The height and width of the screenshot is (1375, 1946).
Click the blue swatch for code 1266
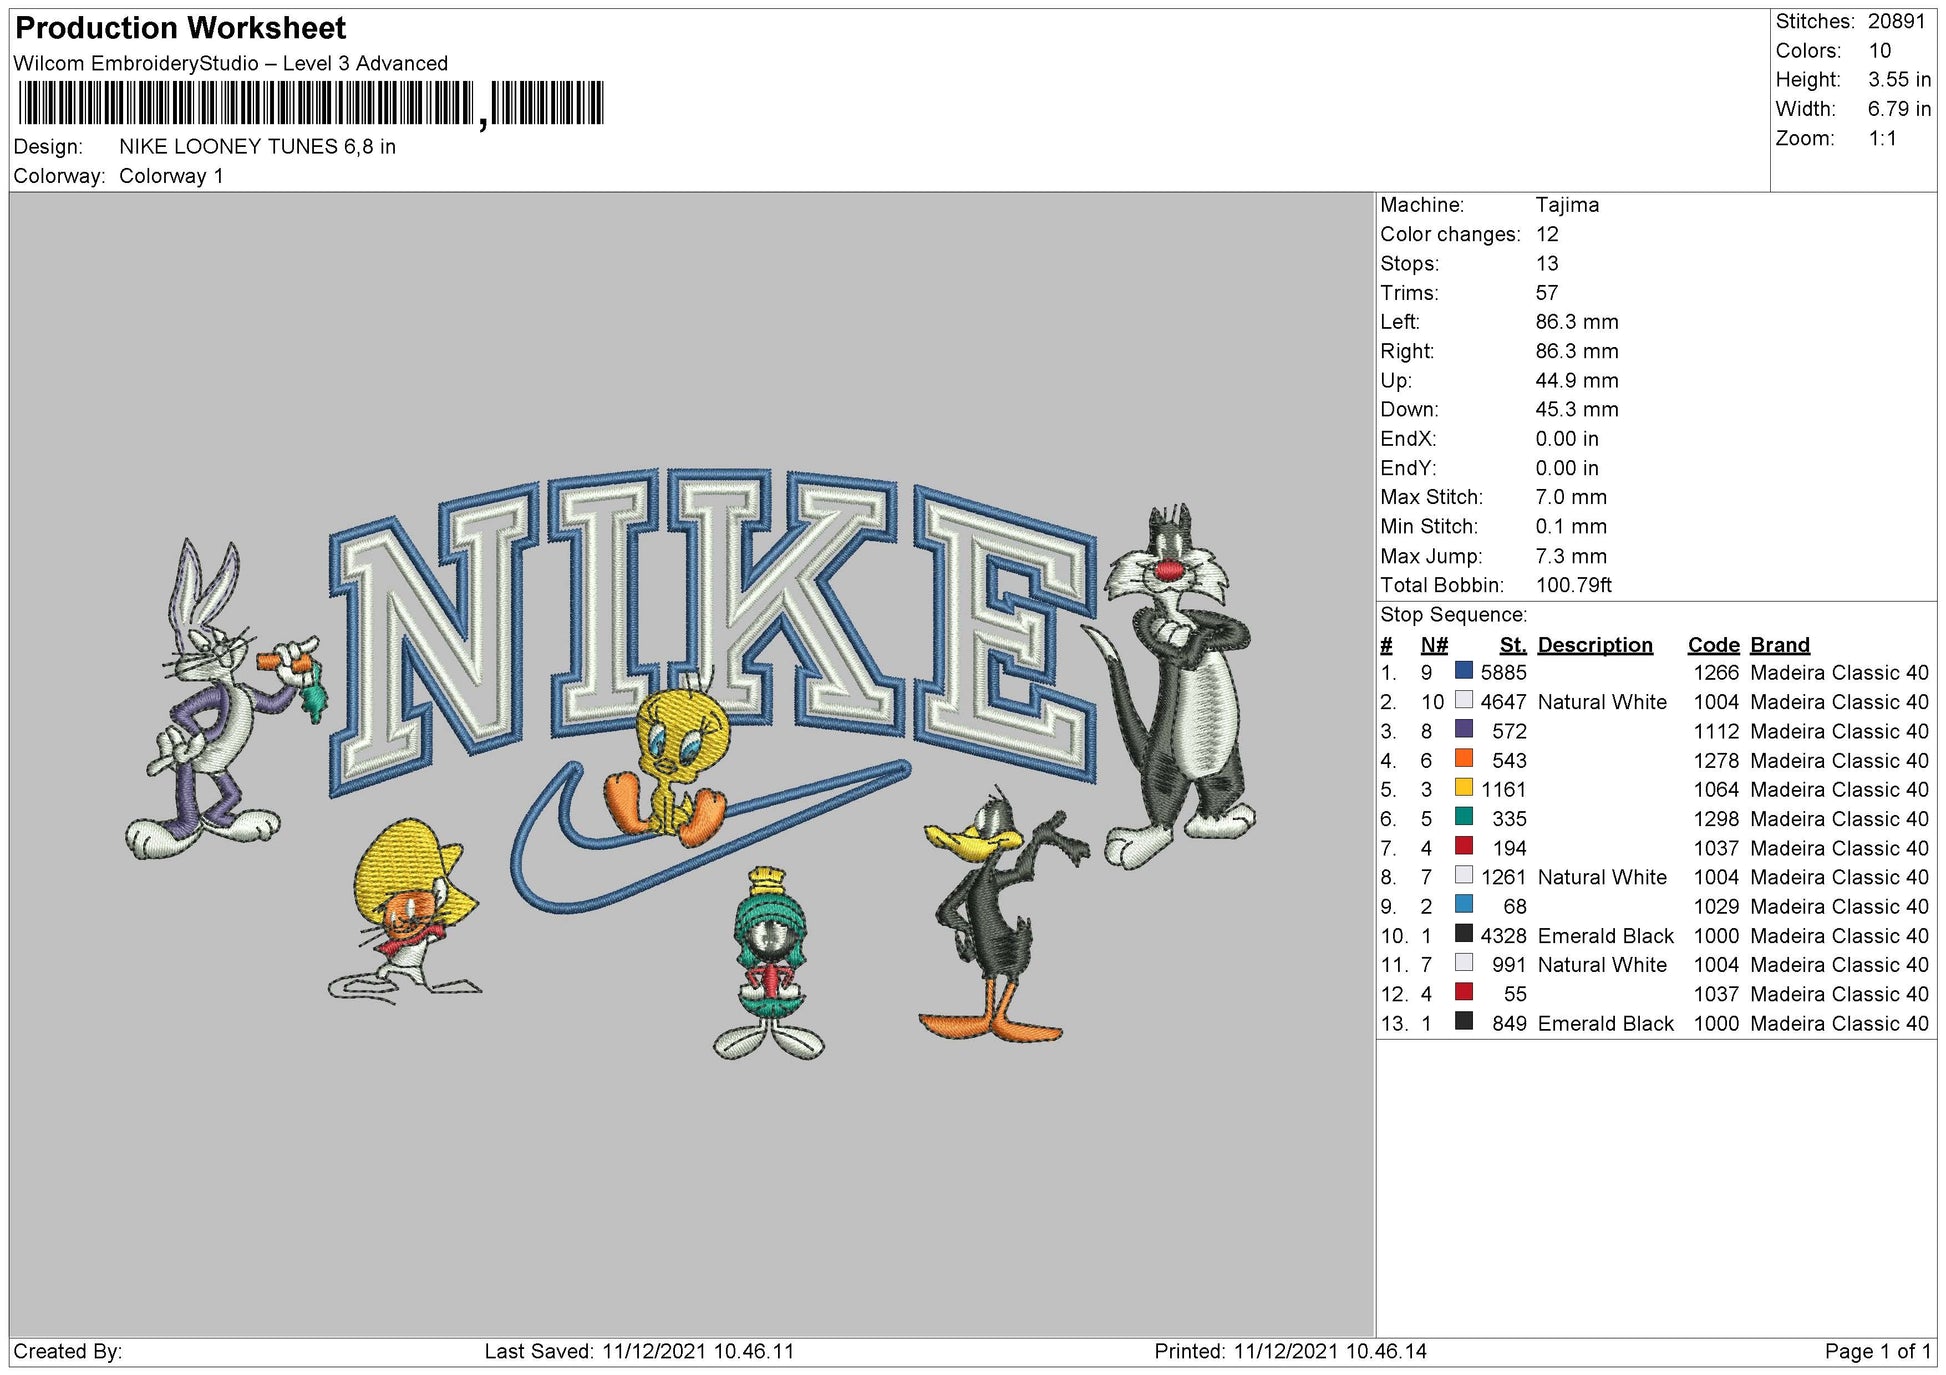[1463, 671]
